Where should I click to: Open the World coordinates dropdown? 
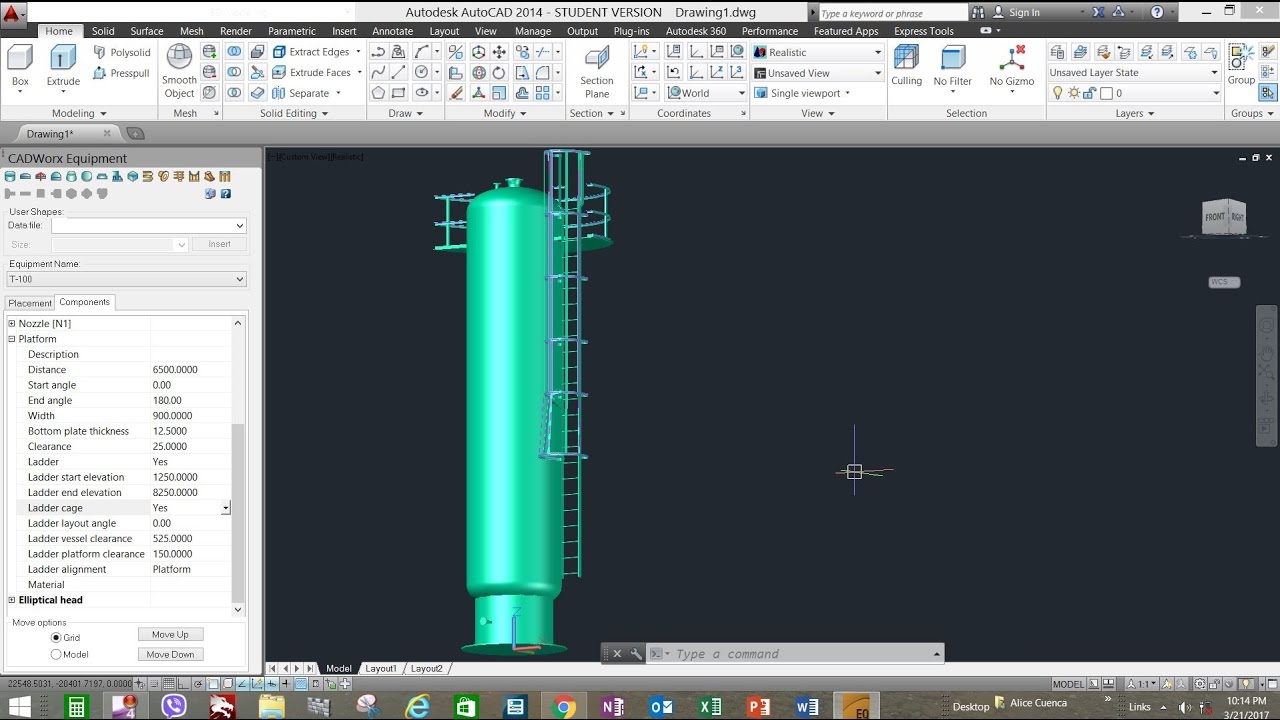(x=741, y=93)
